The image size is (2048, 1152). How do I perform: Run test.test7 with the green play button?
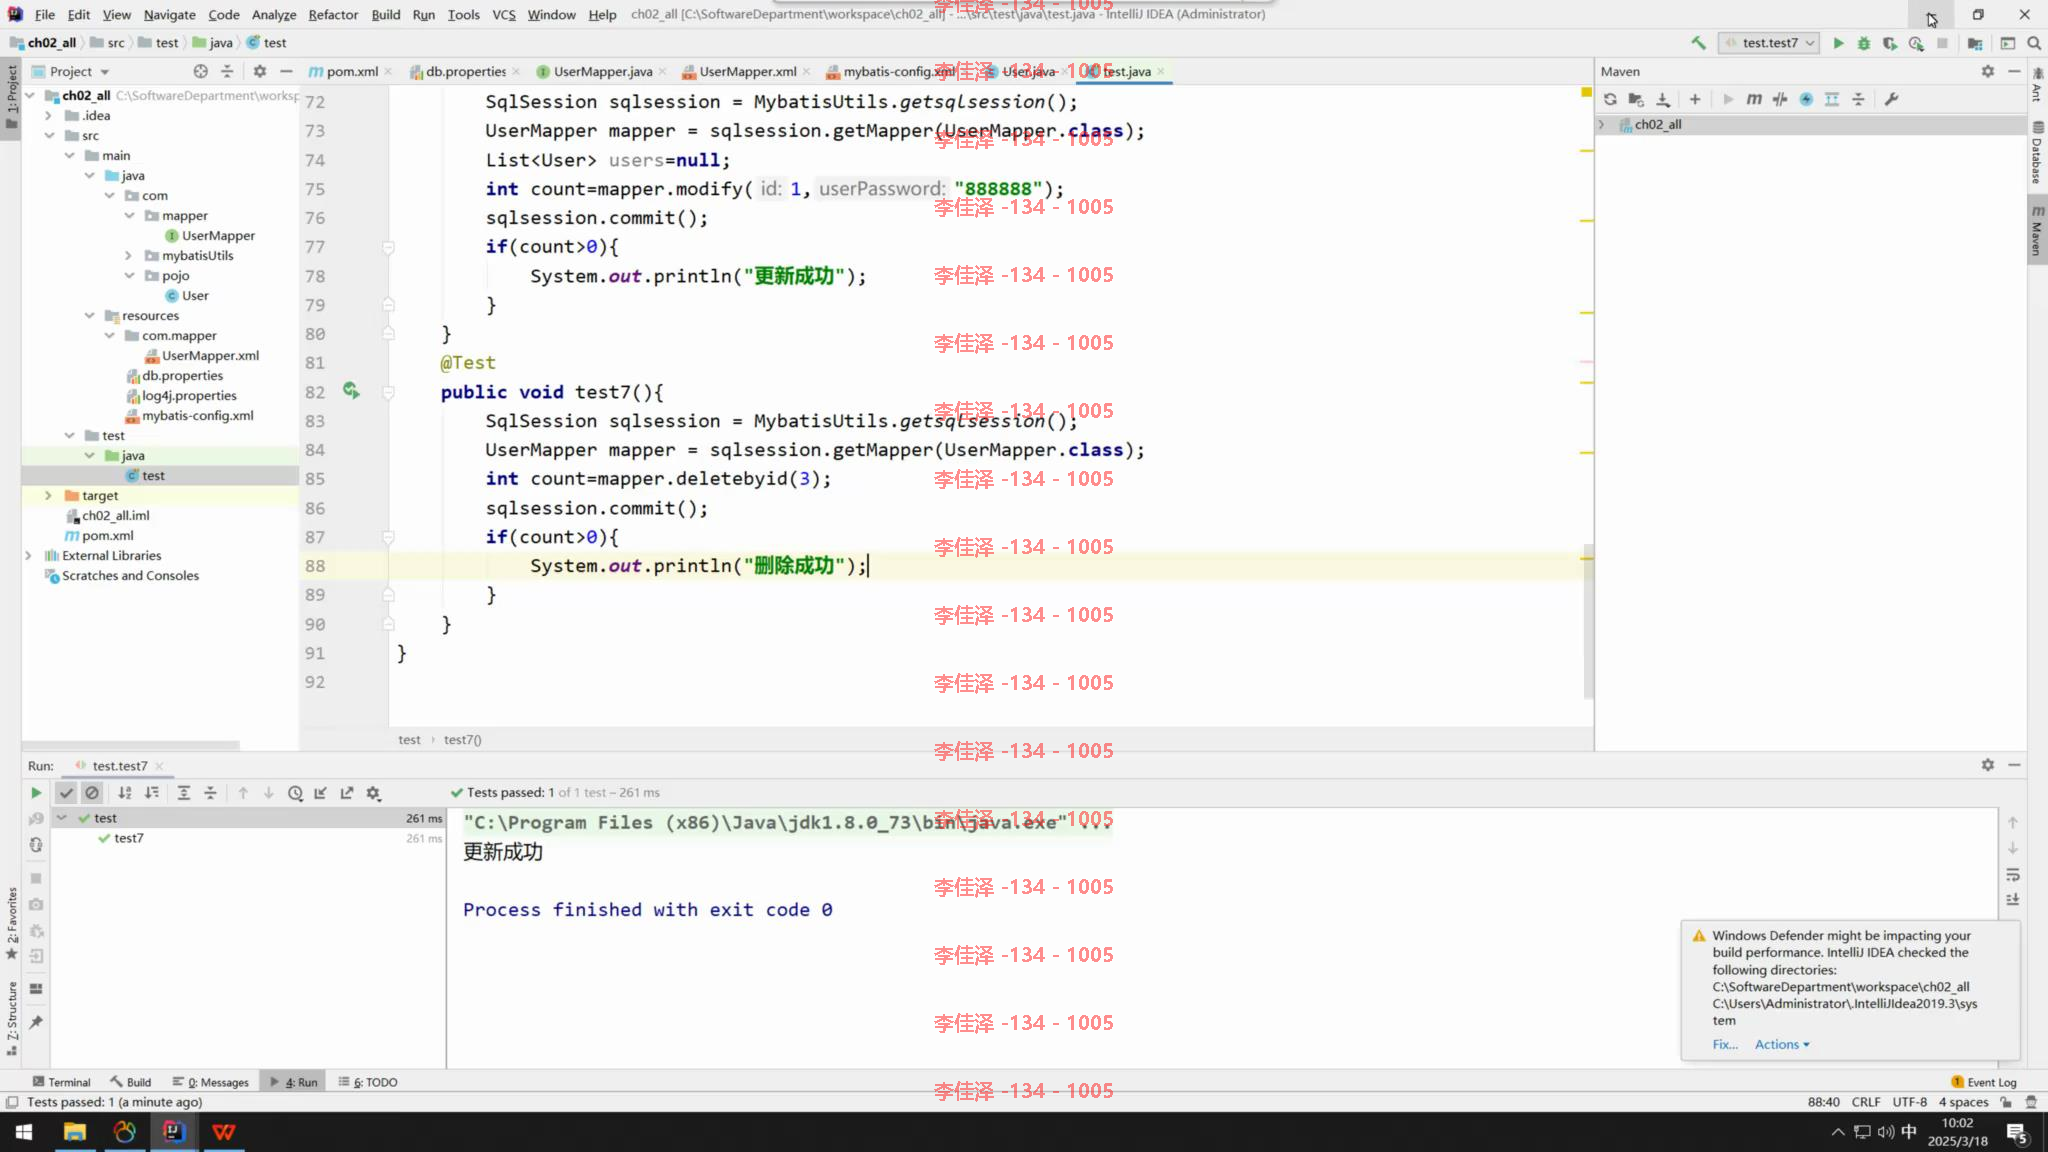click(1838, 43)
